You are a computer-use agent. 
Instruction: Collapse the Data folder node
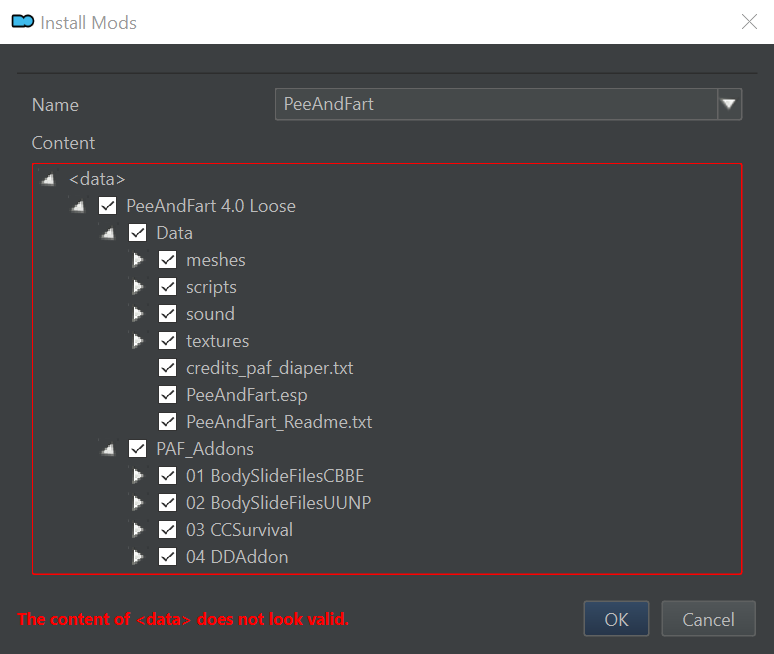(108, 233)
